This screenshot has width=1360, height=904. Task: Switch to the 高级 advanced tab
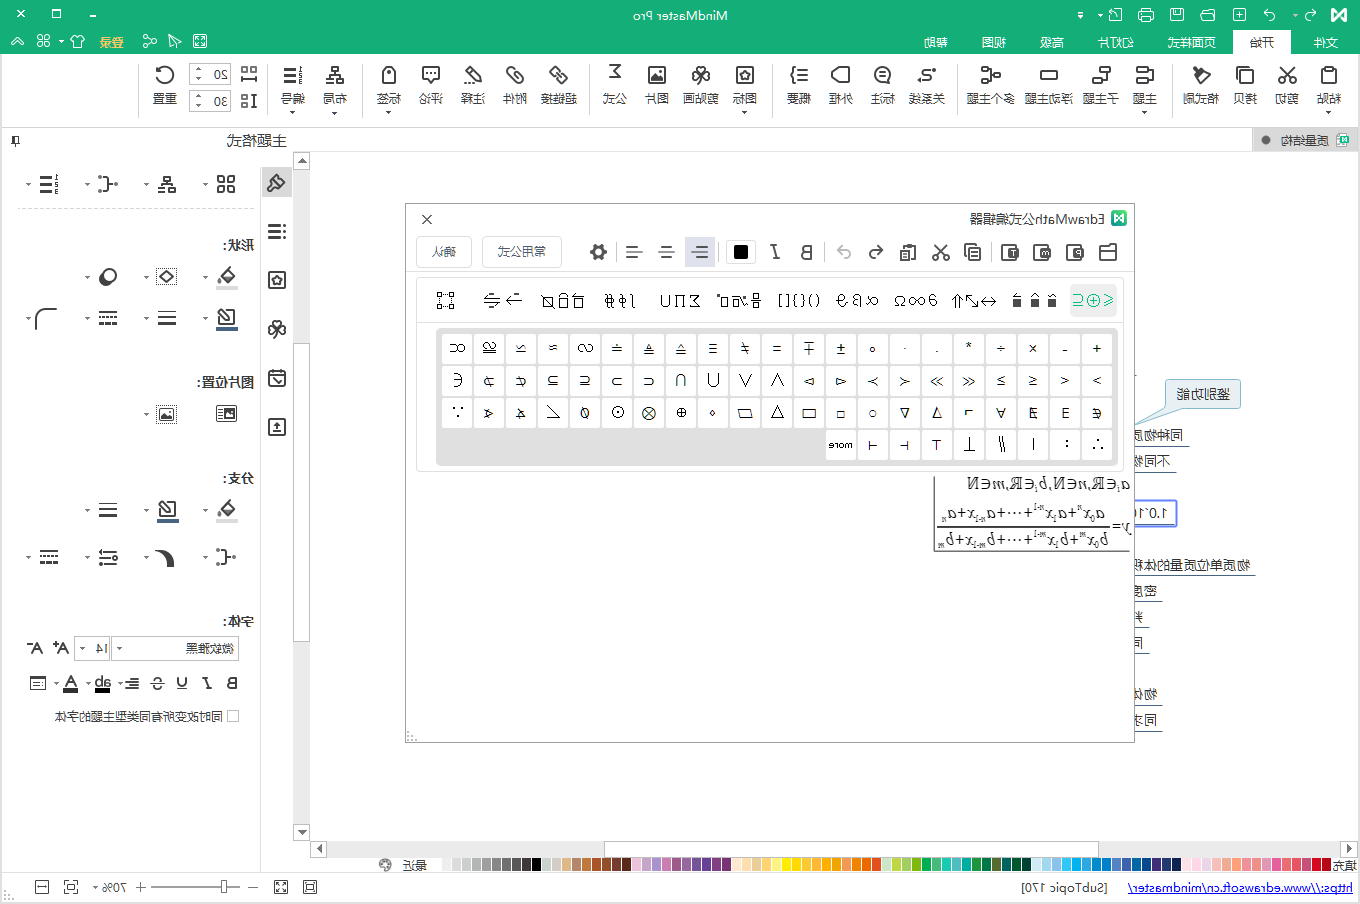(1051, 42)
